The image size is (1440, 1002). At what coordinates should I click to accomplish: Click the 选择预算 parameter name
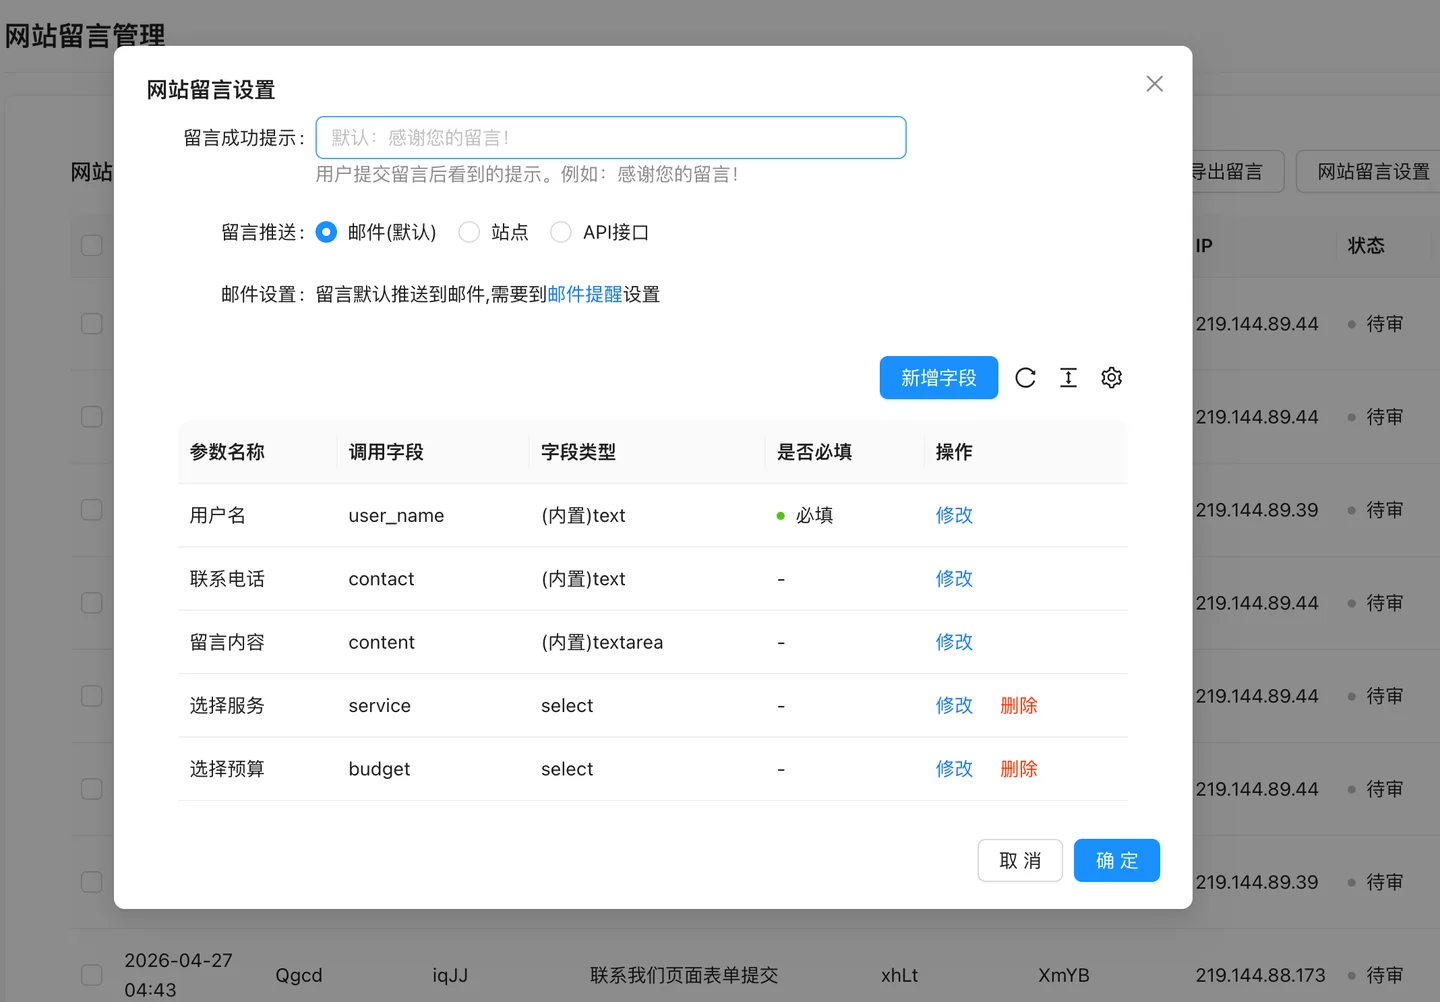(x=227, y=769)
